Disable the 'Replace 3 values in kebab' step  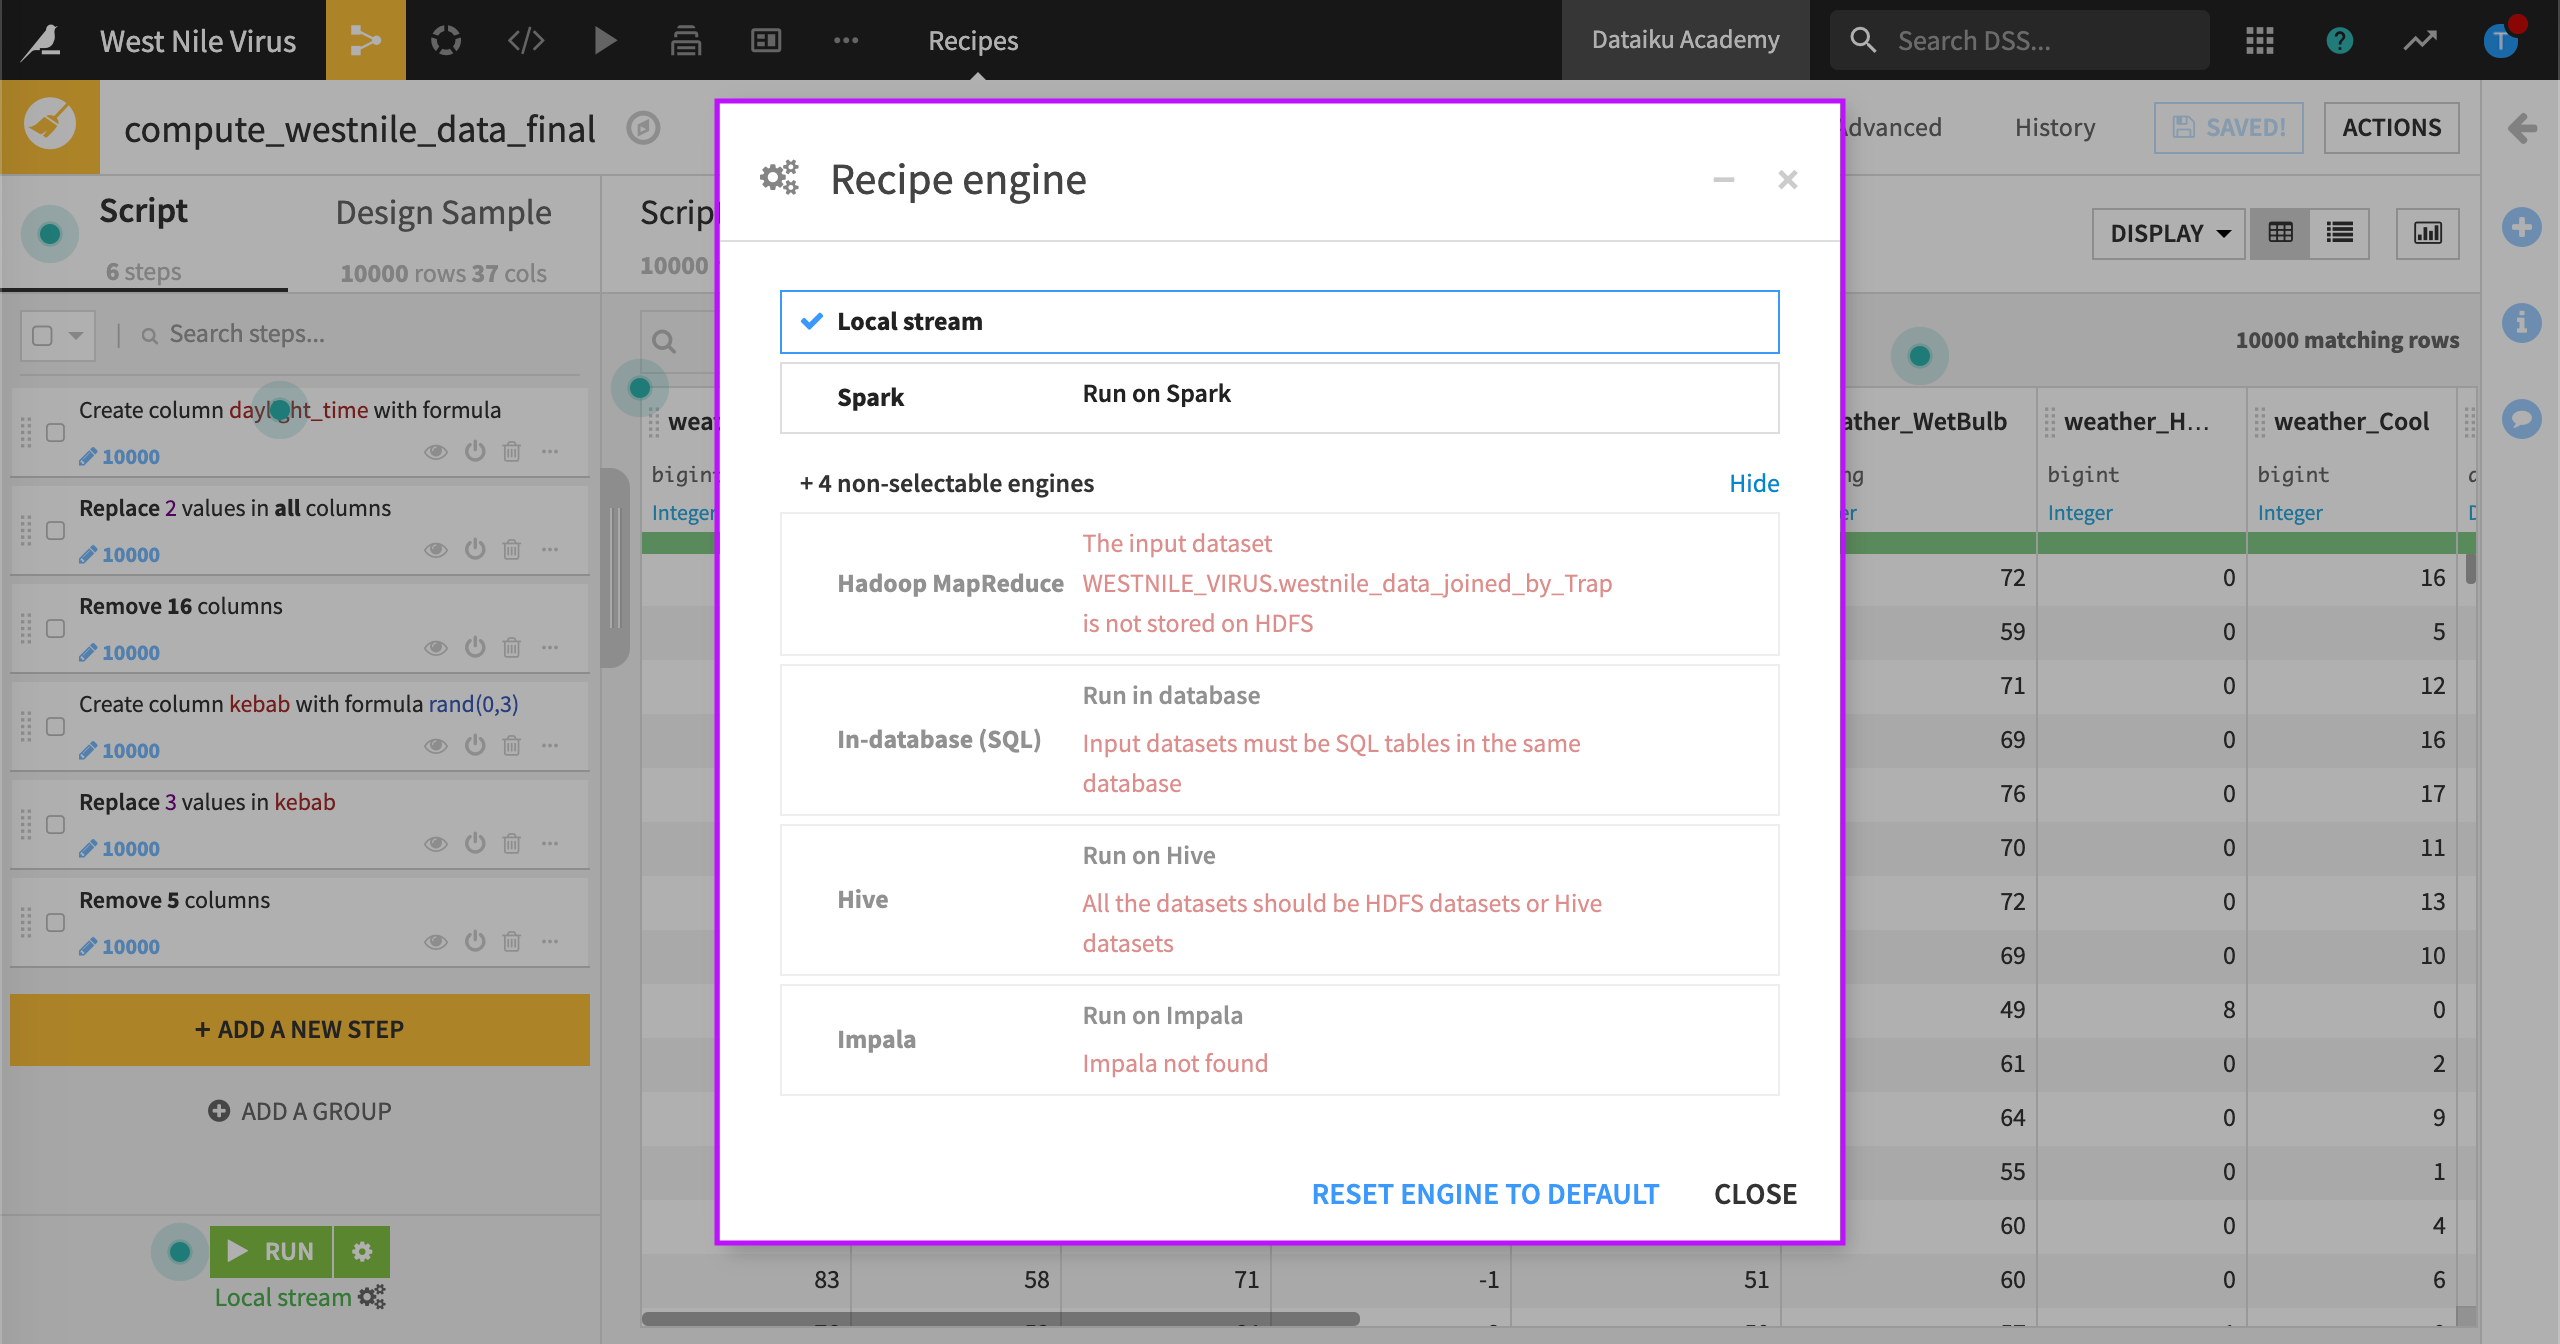point(475,843)
